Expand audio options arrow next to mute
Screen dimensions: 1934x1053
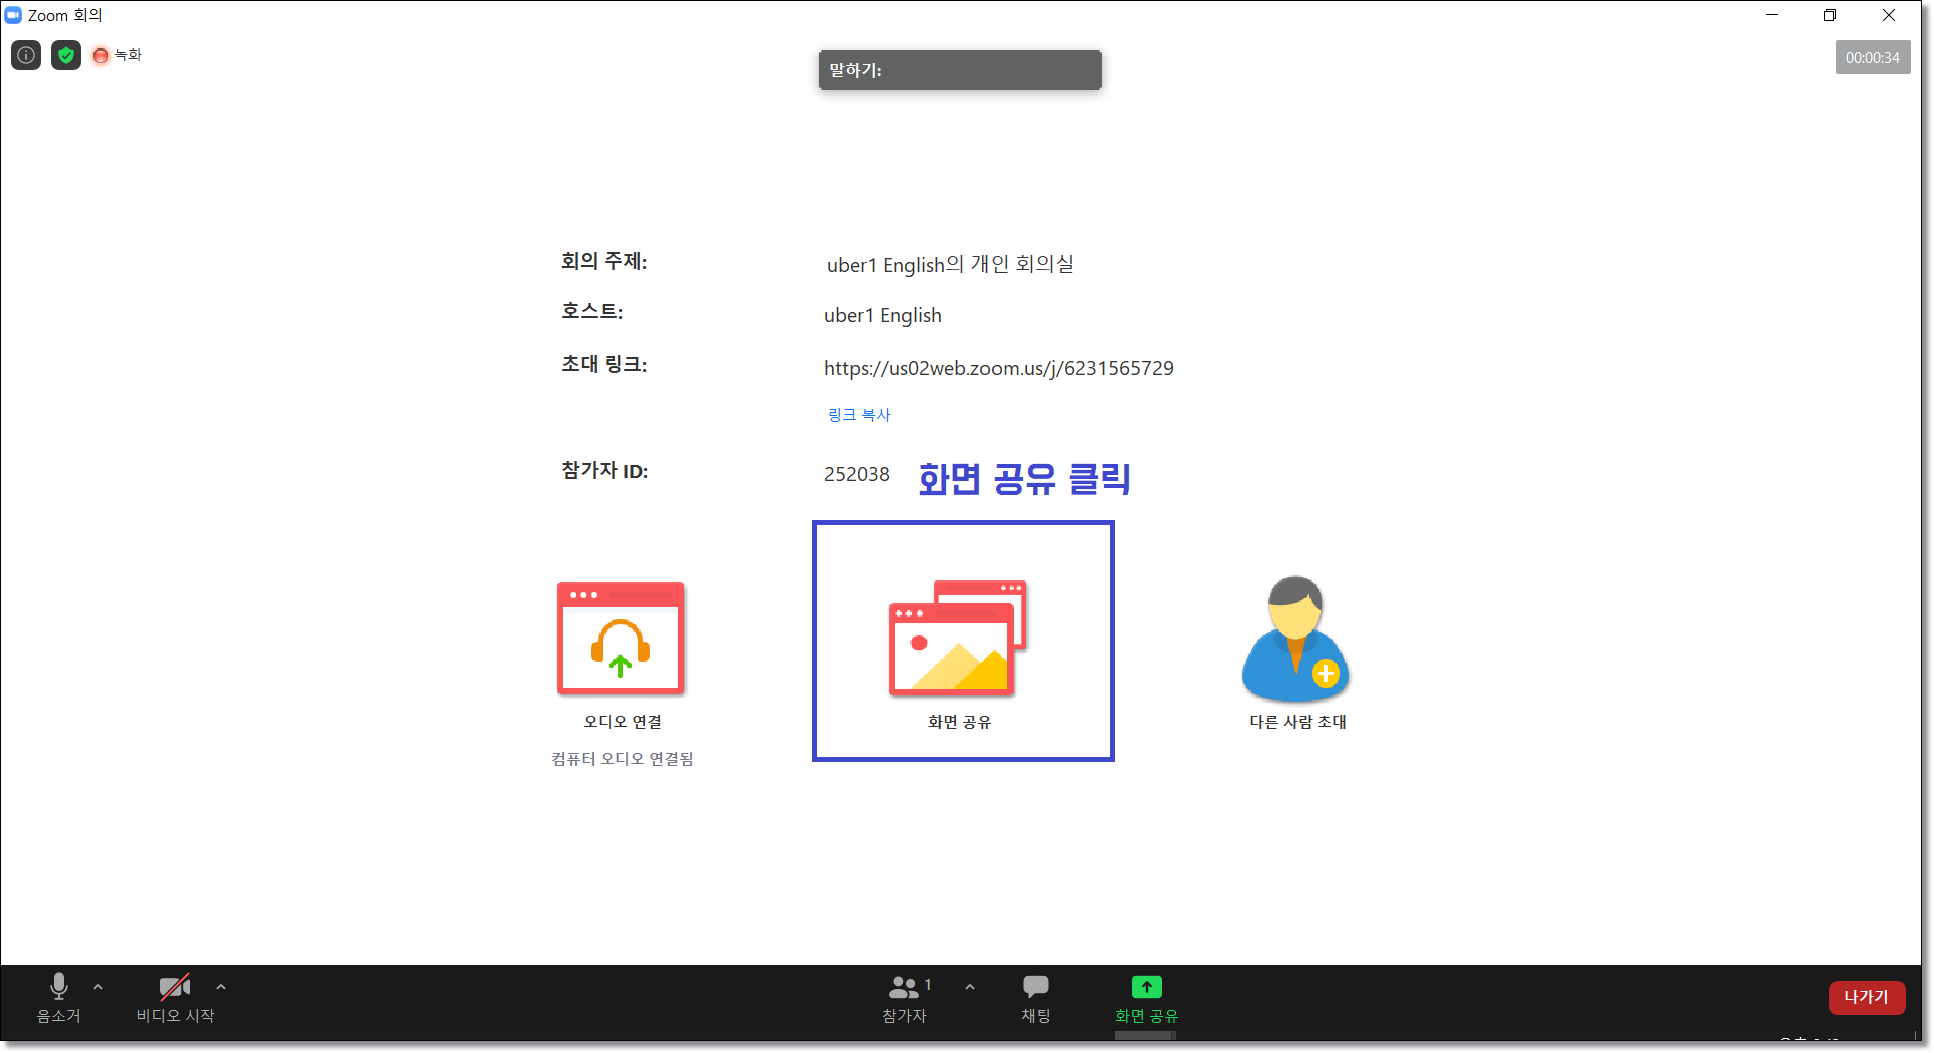98,987
